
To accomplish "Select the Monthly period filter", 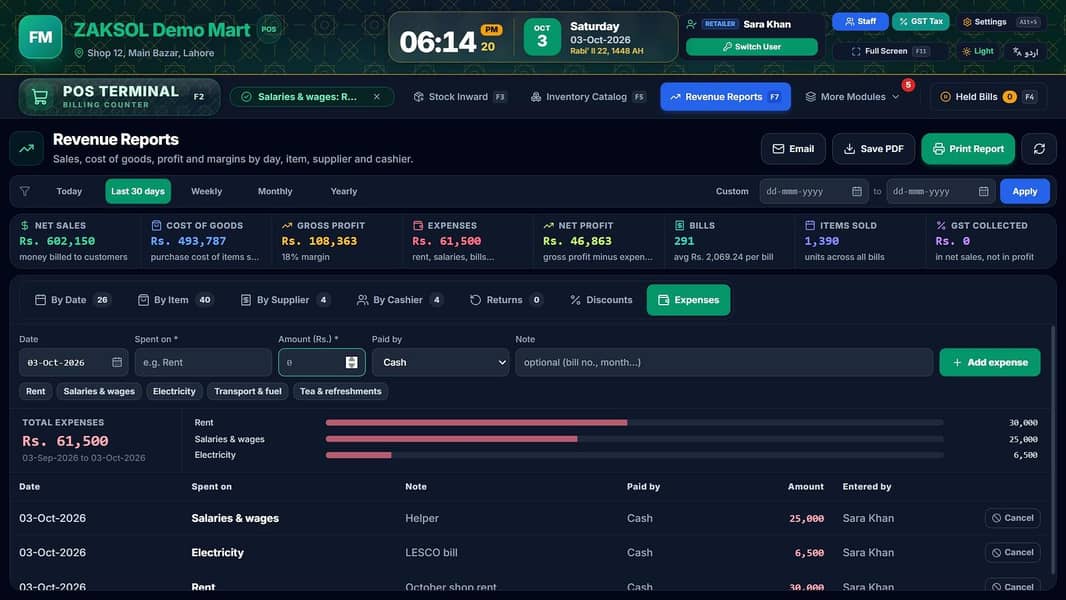I will pyautogui.click(x=275, y=192).
